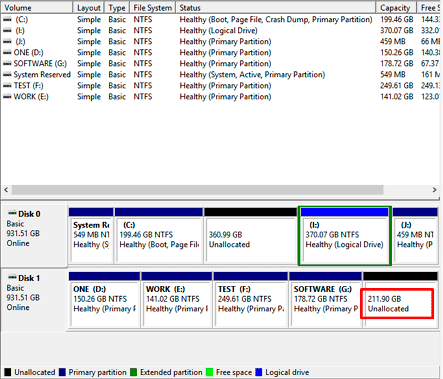The image size is (443, 379).
Task: Click the drive icon beside (I:) volume
Action: tap(7, 31)
